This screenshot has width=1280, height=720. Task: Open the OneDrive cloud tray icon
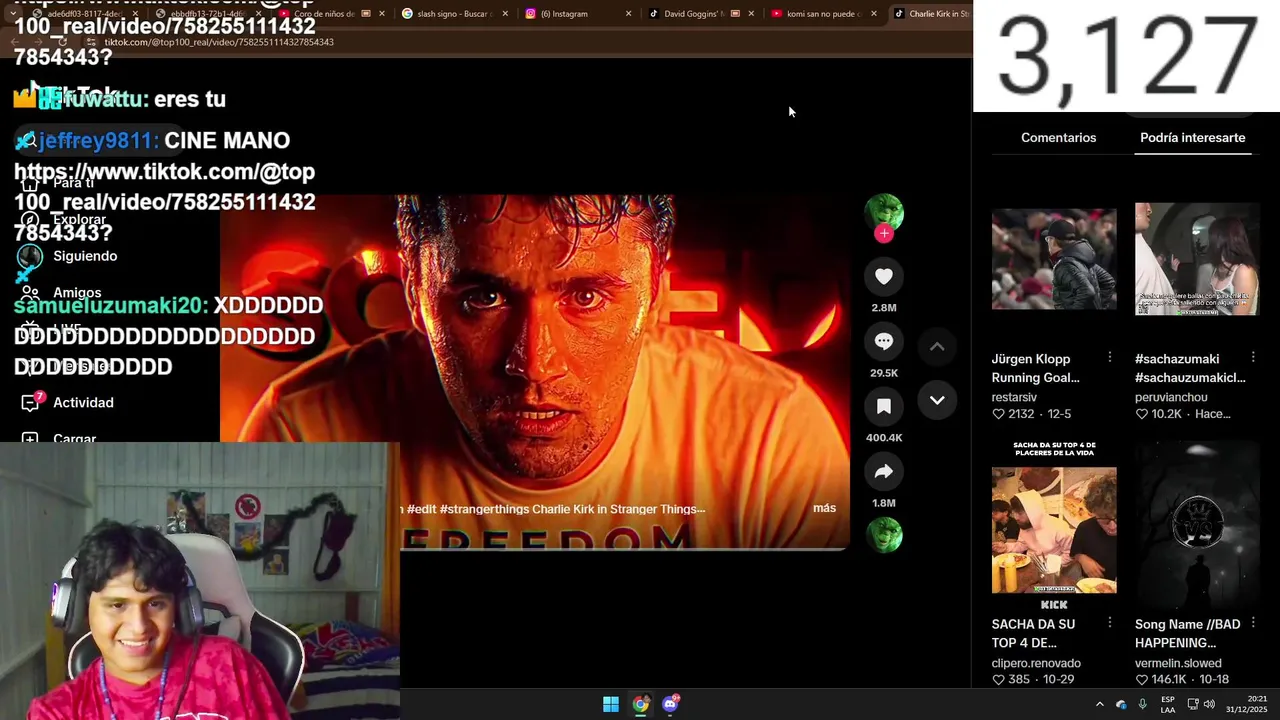tap(1121, 705)
